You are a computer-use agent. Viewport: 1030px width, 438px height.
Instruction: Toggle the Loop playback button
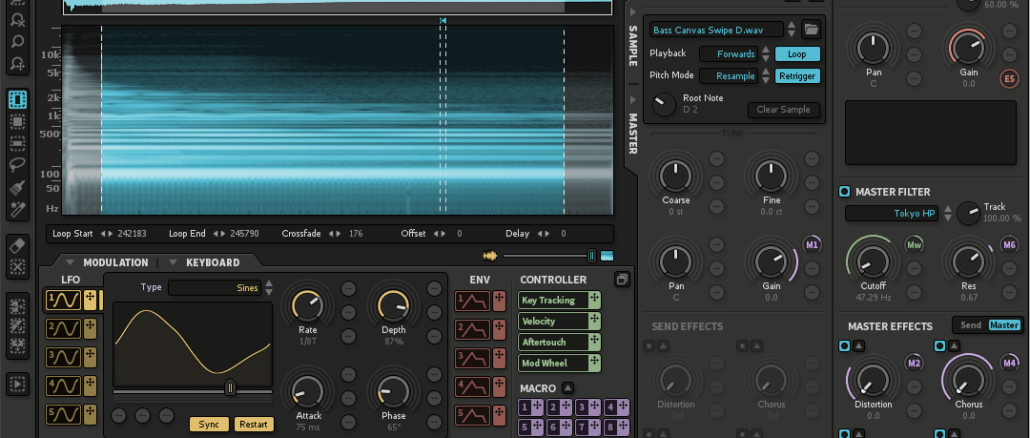click(797, 54)
